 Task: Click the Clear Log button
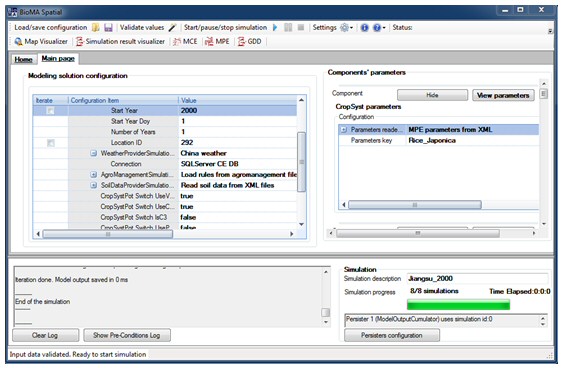45,335
